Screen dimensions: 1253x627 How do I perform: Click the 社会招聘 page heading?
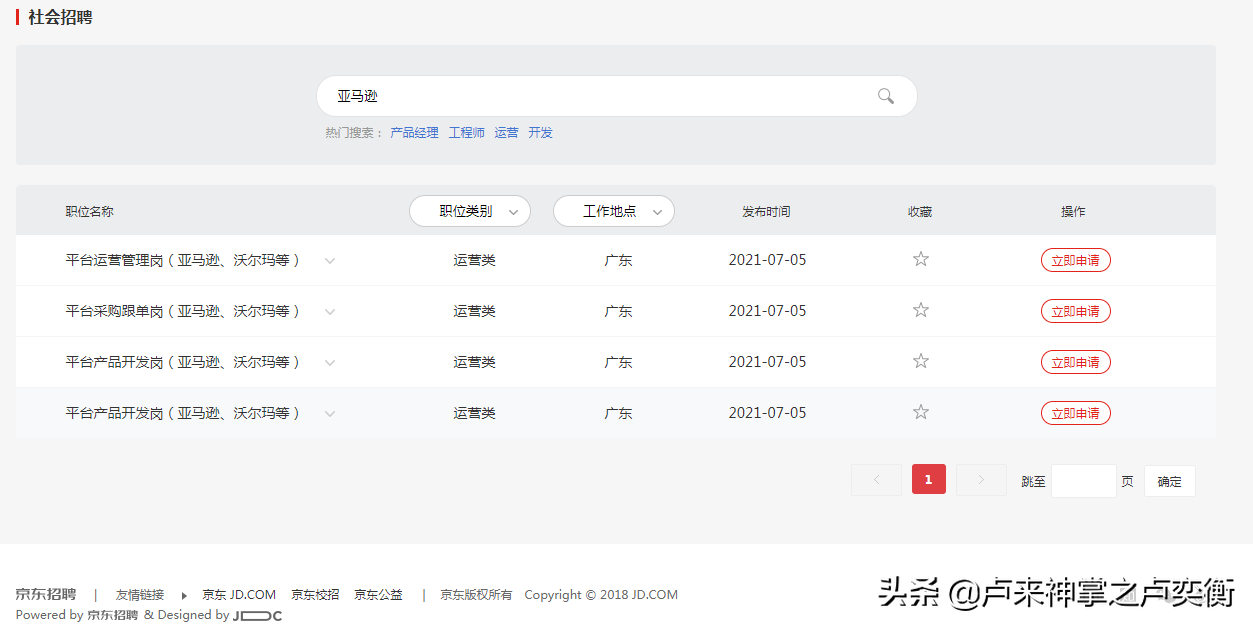pos(60,17)
